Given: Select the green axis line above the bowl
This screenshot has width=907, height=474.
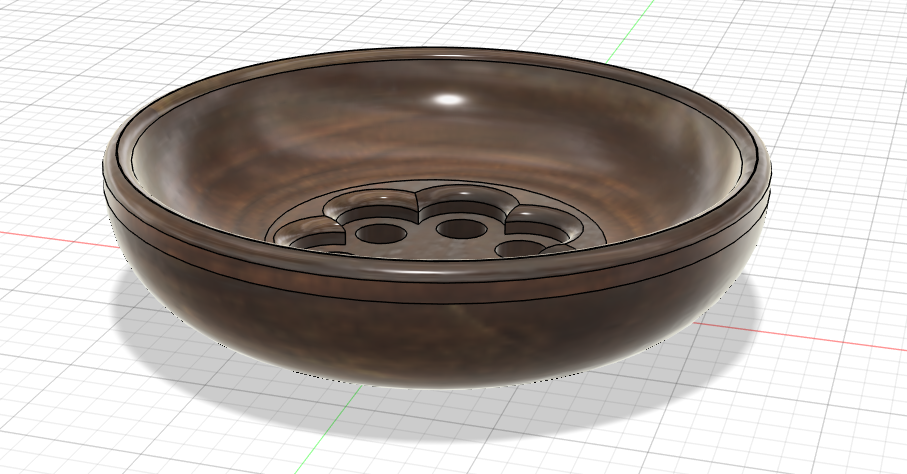Looking at the screenshot, I should pyautogui.click(x=640, y=22).
